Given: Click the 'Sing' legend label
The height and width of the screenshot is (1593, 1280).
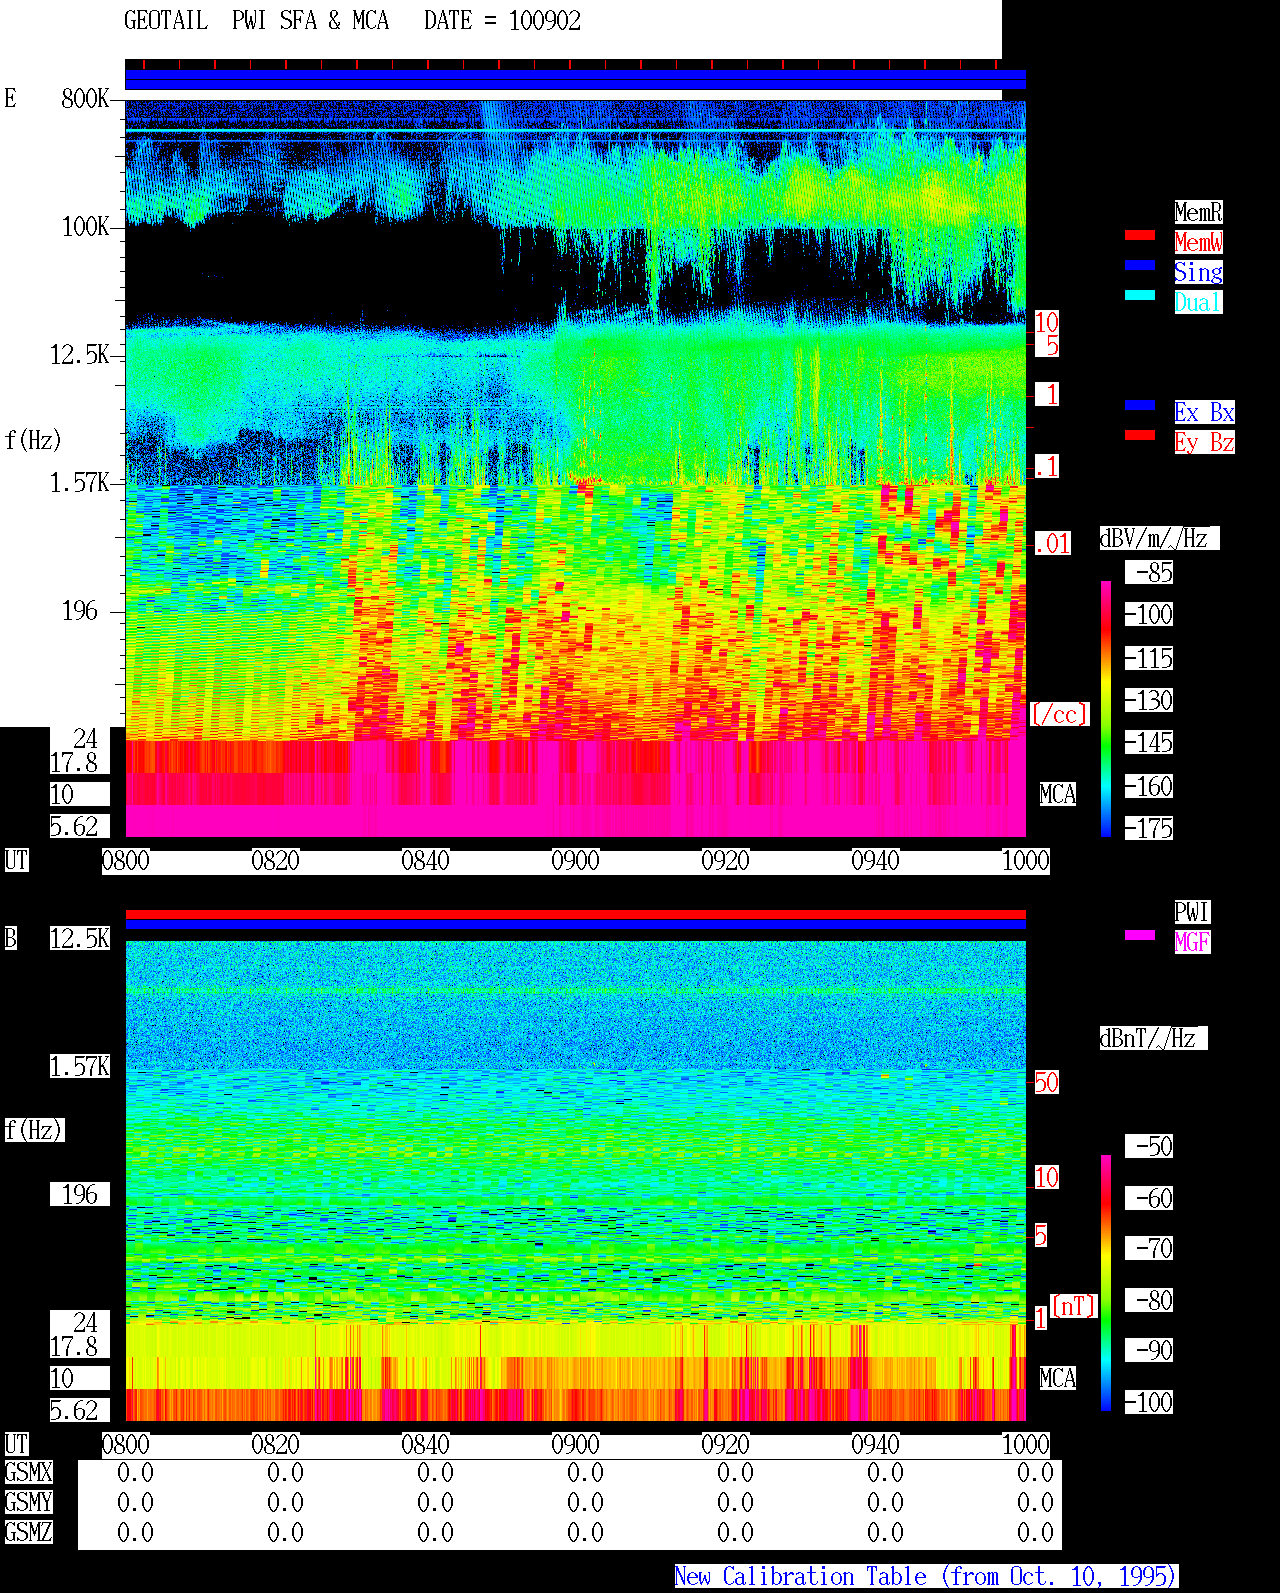Looking at the screenshot, I should pyautogui.click(x=1198, y=272).
